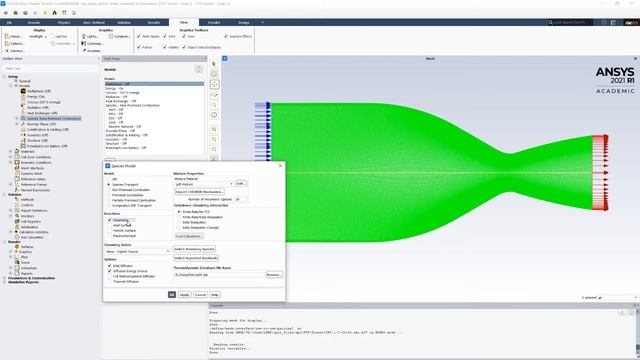Expand the Plots node under Results

[11, 257]
